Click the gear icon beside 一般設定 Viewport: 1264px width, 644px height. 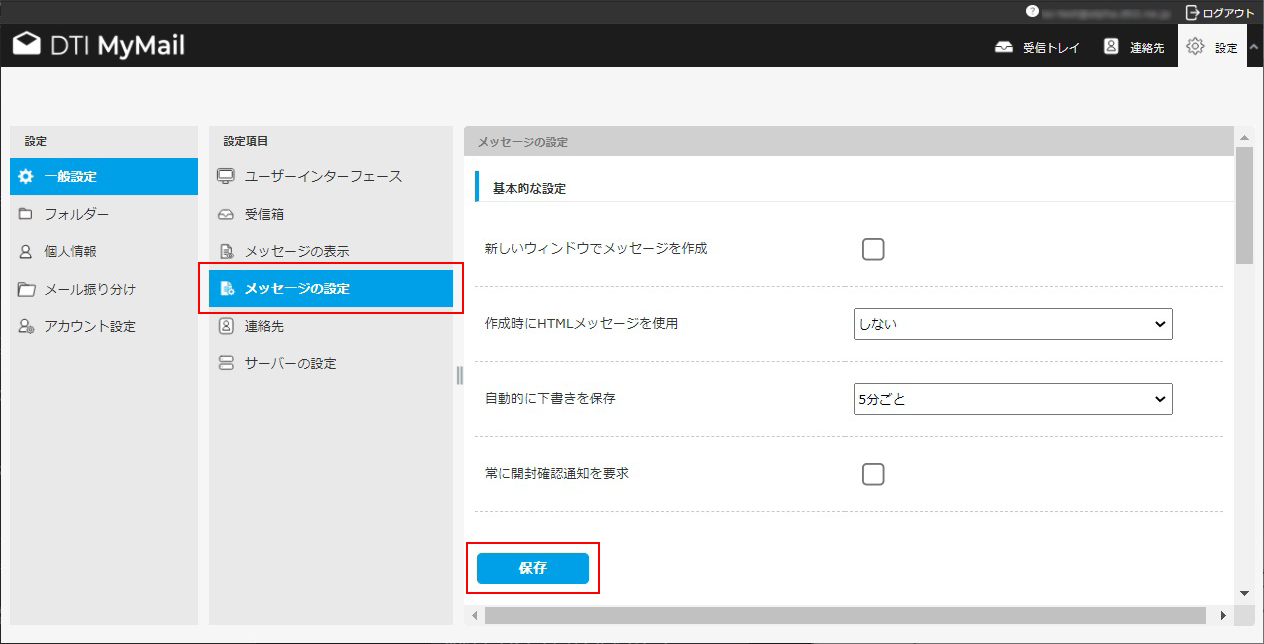click(27, 176)
